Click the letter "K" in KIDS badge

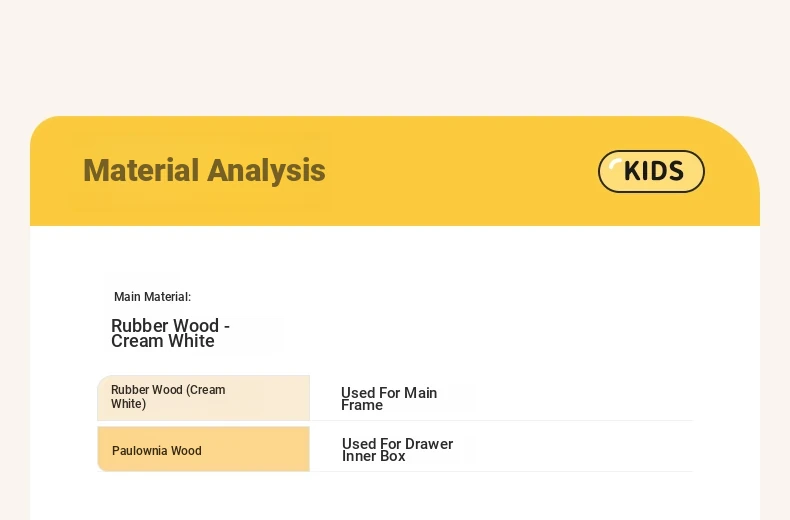pos(632,171)
